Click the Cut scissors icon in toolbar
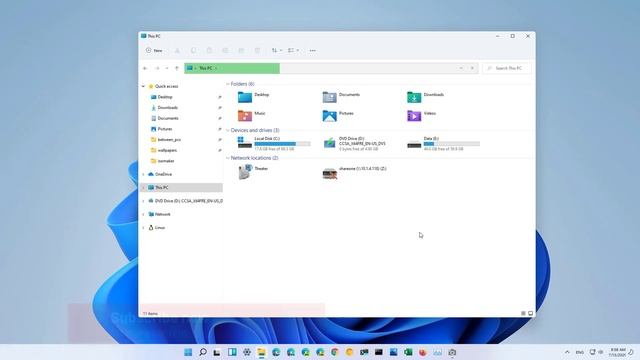The height and width of the screenshot is (360, 640). 177,50
